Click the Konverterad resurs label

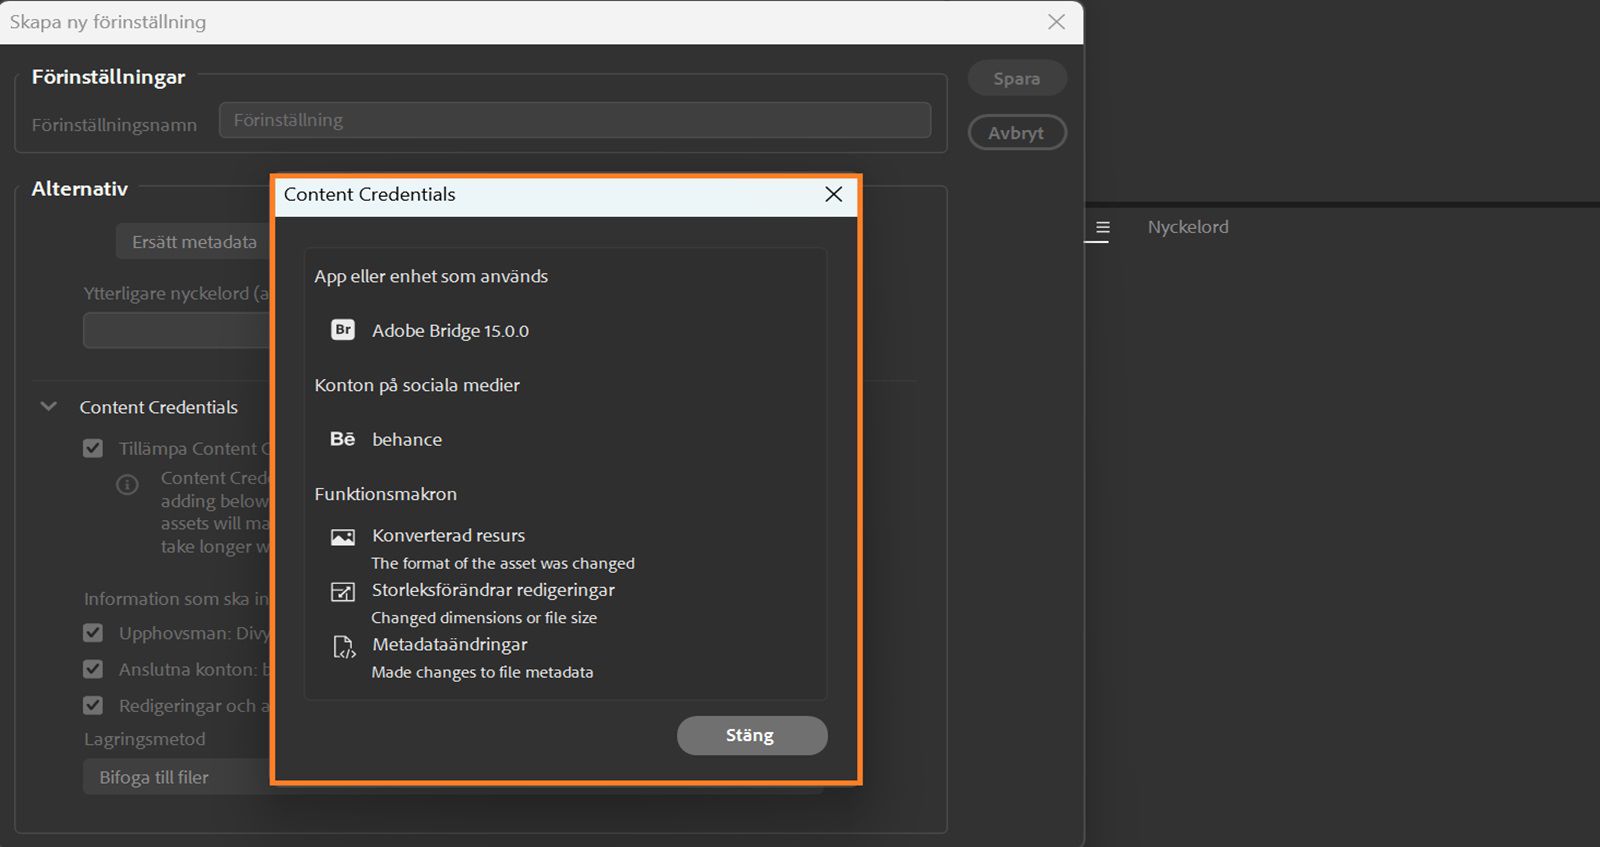tap(448, 535)
